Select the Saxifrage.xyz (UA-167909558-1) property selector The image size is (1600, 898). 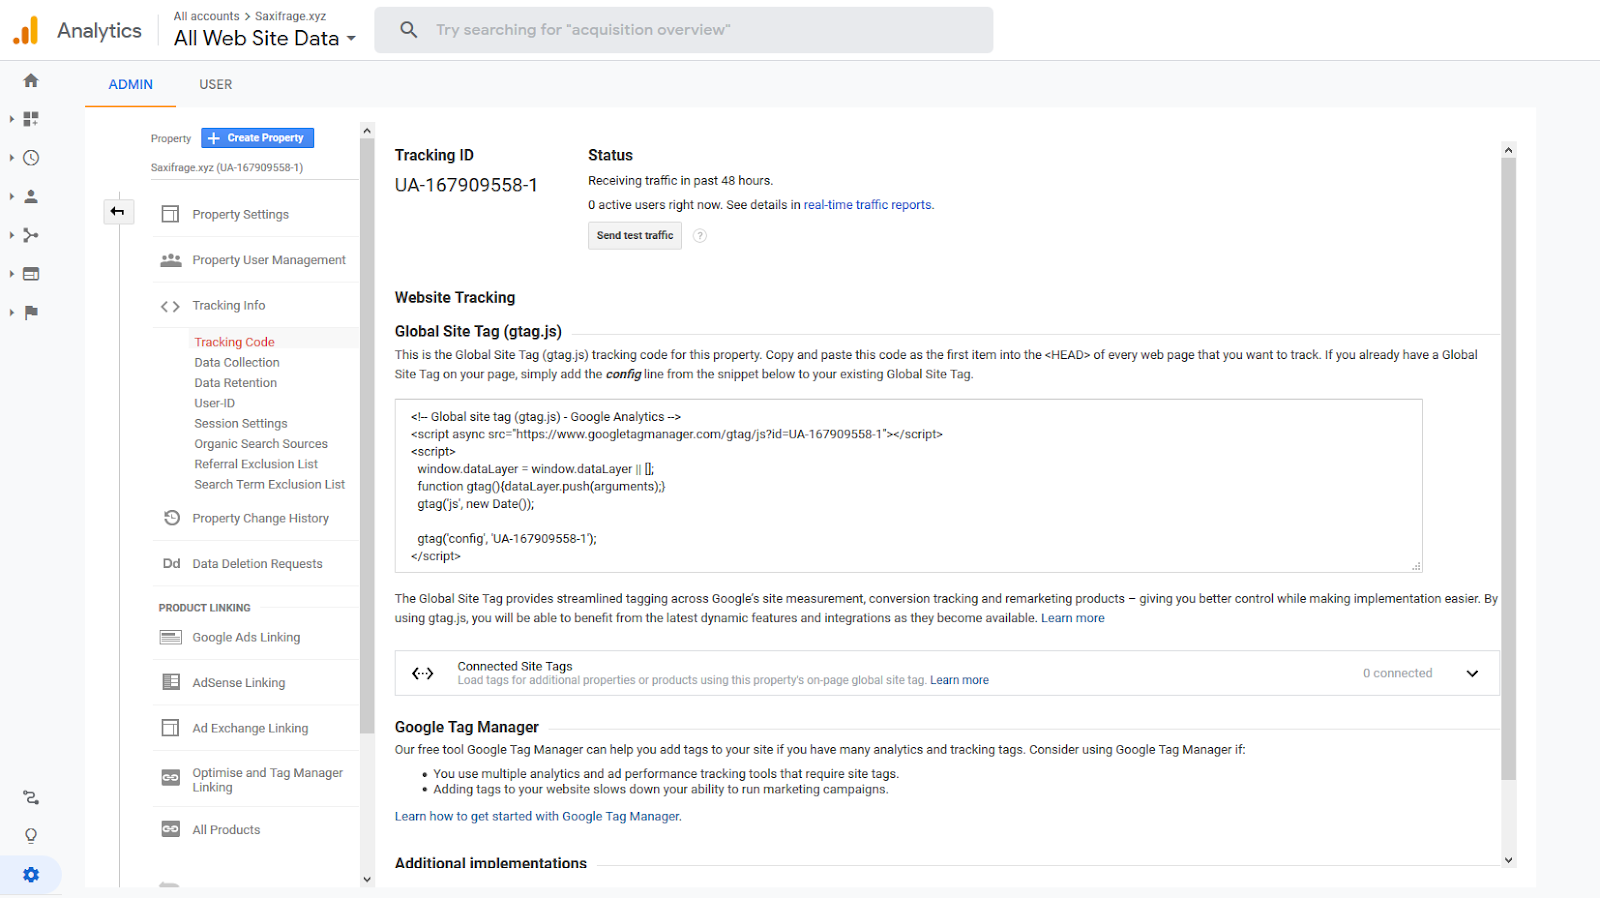[227, 168]
